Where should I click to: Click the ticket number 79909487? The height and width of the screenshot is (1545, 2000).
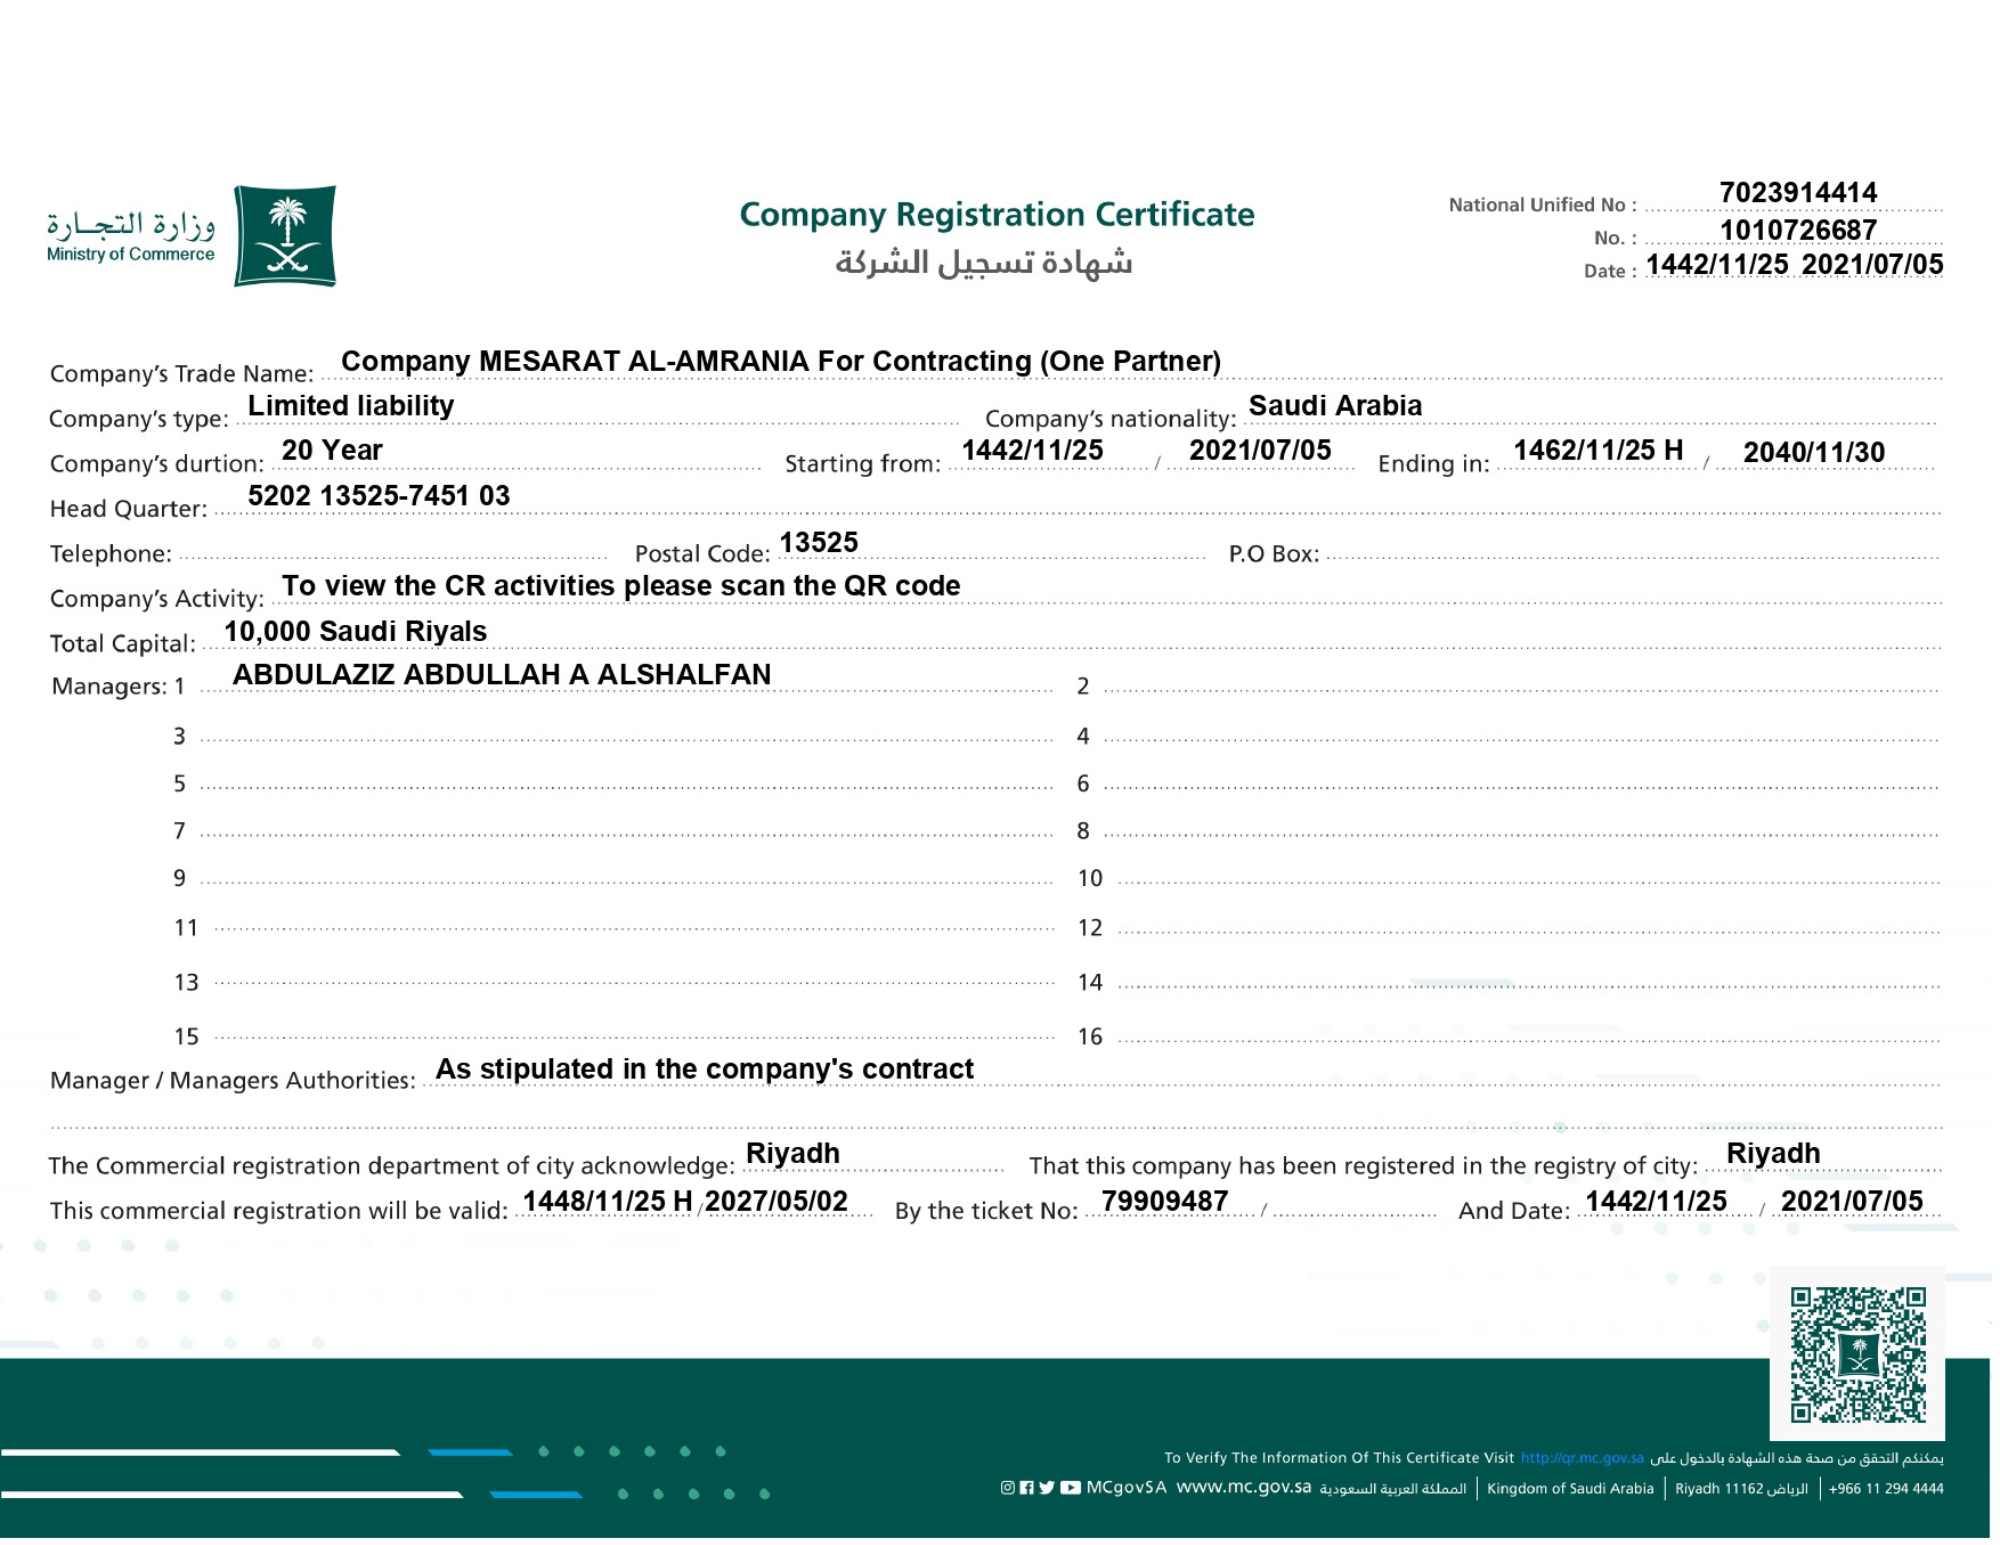tap(1164, 1201)
